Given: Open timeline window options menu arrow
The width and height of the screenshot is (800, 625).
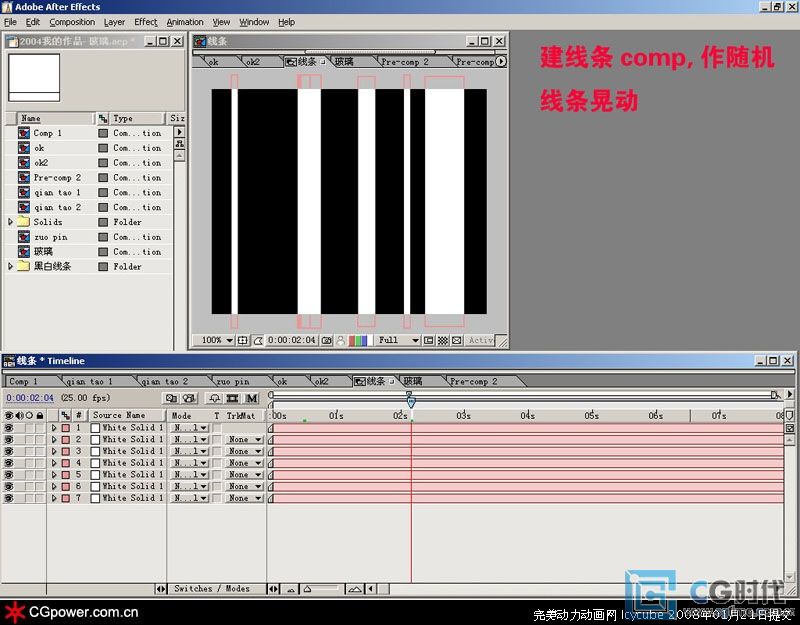Looking at the screenshot, I should pyautogui.click(x=790, y=394).
